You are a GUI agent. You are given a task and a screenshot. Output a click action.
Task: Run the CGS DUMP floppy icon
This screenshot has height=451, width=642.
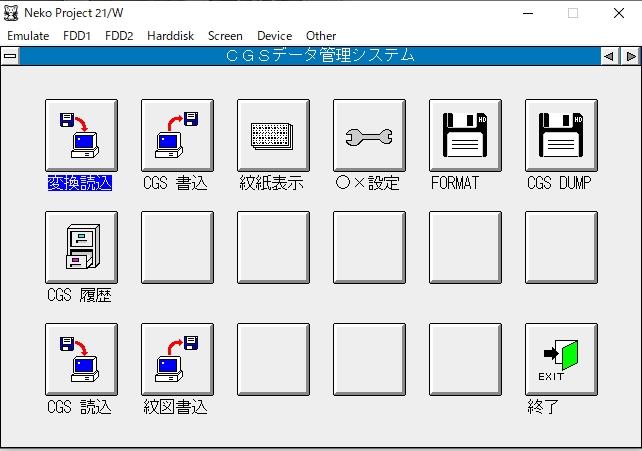(x=561, y=135)
